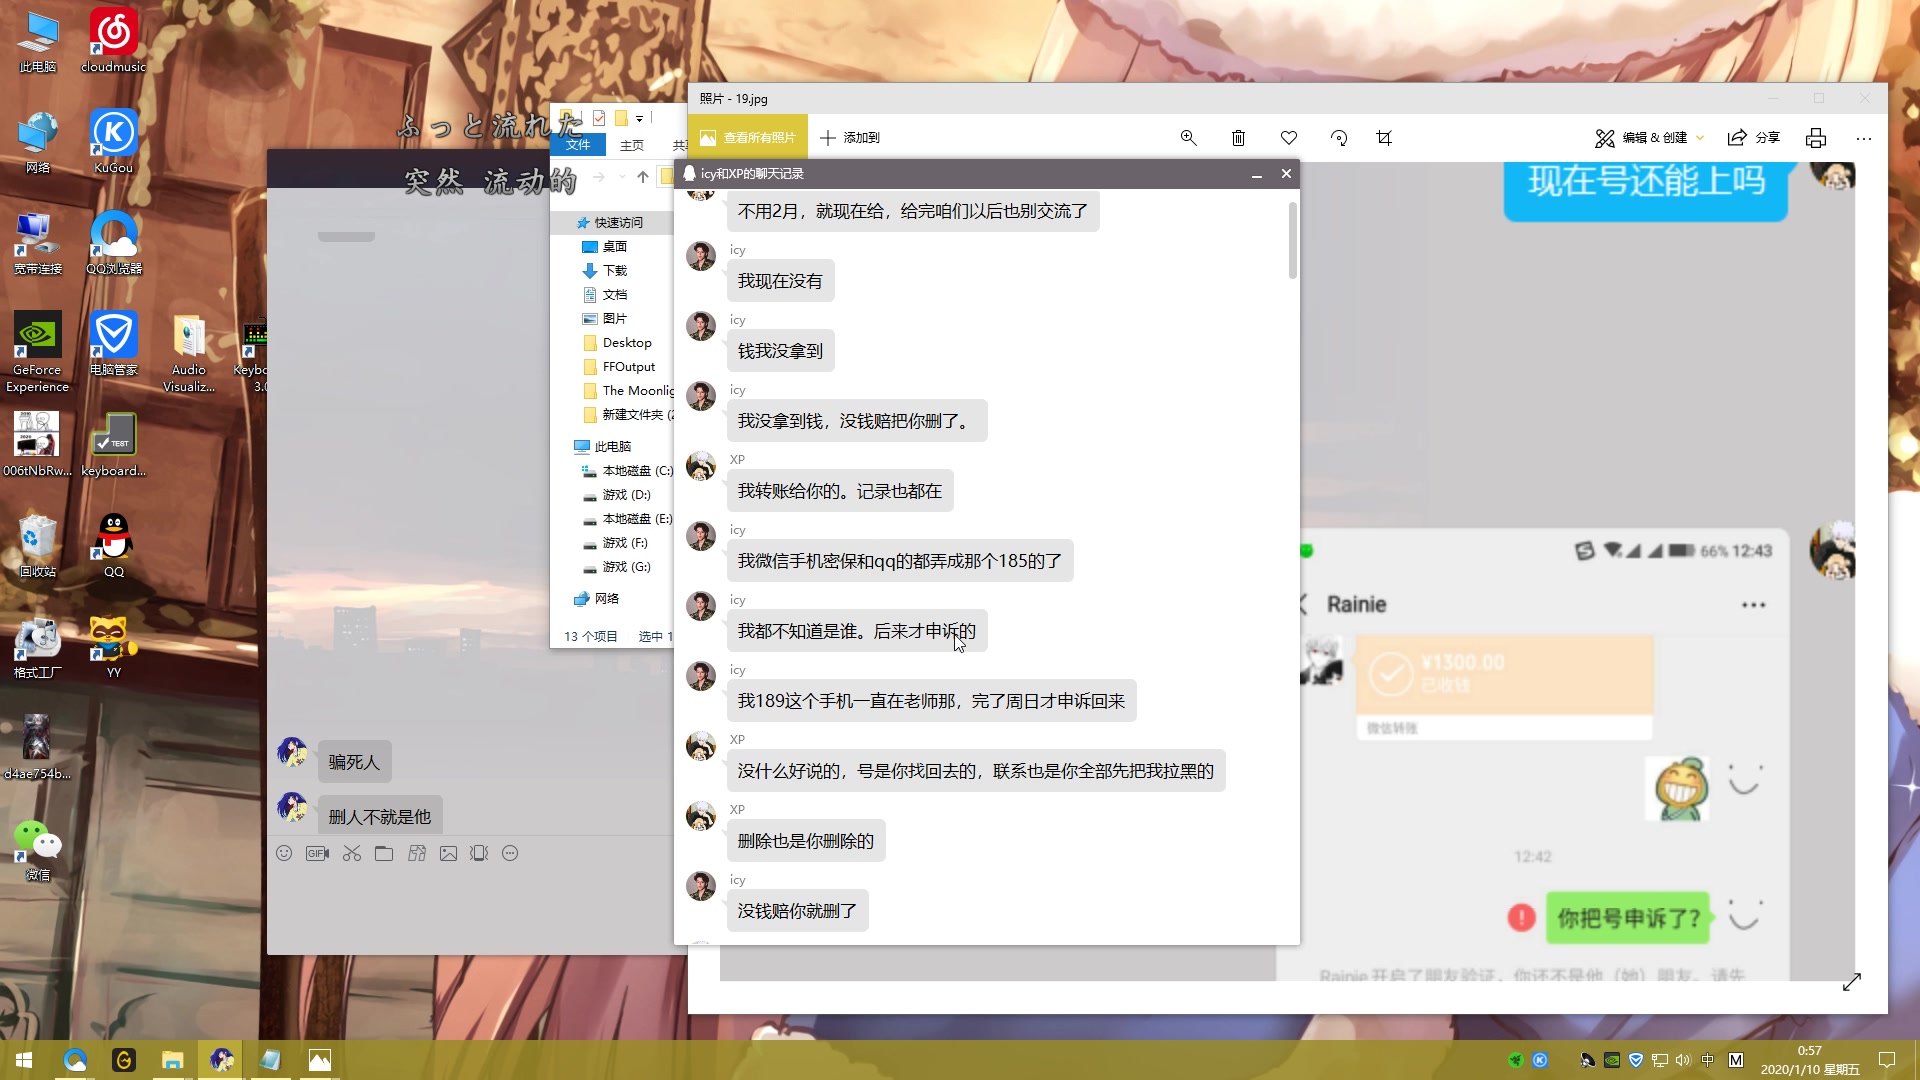1920x1080 pixels.
Task: Delete the photo with trash icon
Action: coord(1238,138)
